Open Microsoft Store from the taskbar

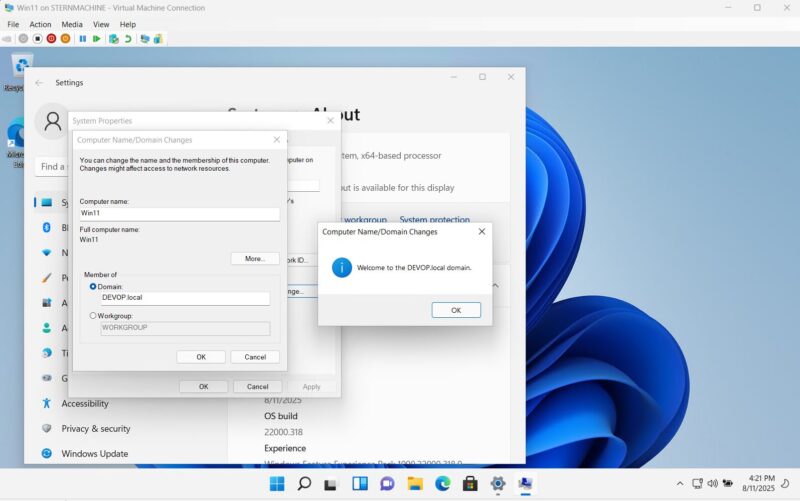coord(470,483)
